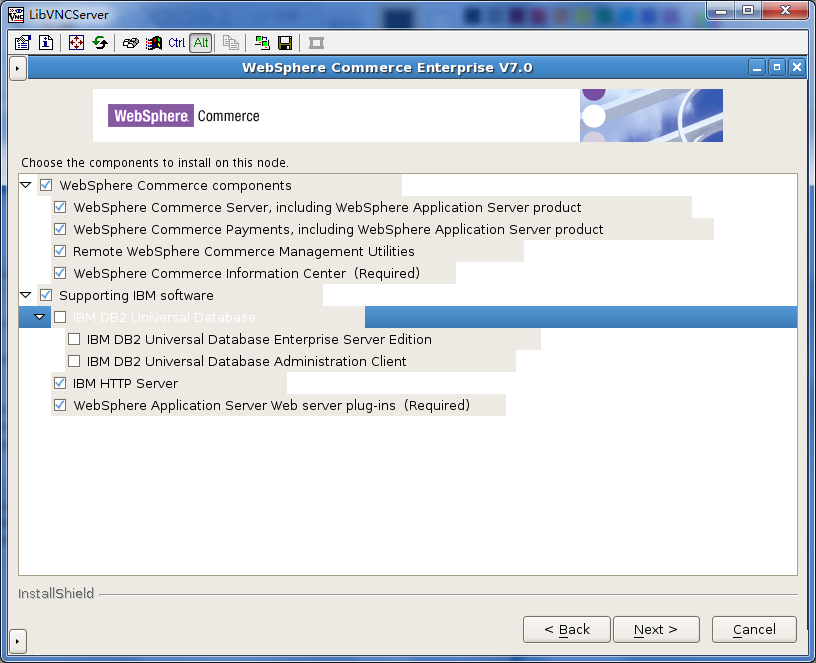Select 'WebSphere Application Server Web server plug-ins' text
This screenshot has width=816, height=663.
[x=235, y=405]
